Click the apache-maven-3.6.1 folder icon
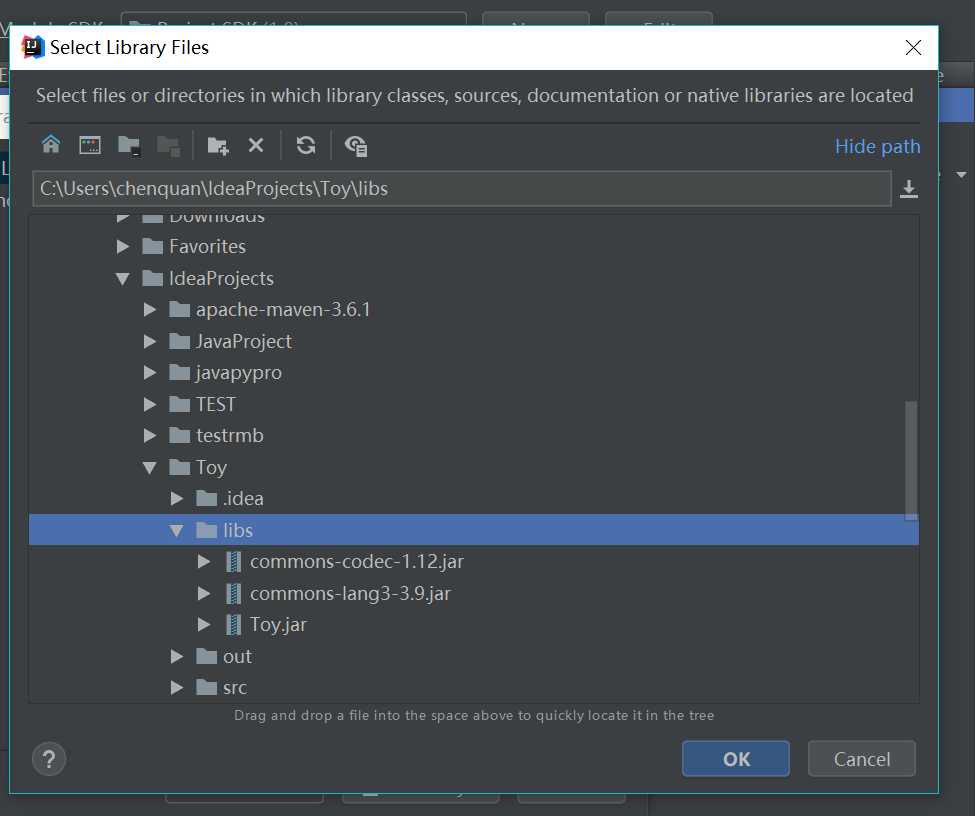975x816 pixels. [x=179, y=309]
